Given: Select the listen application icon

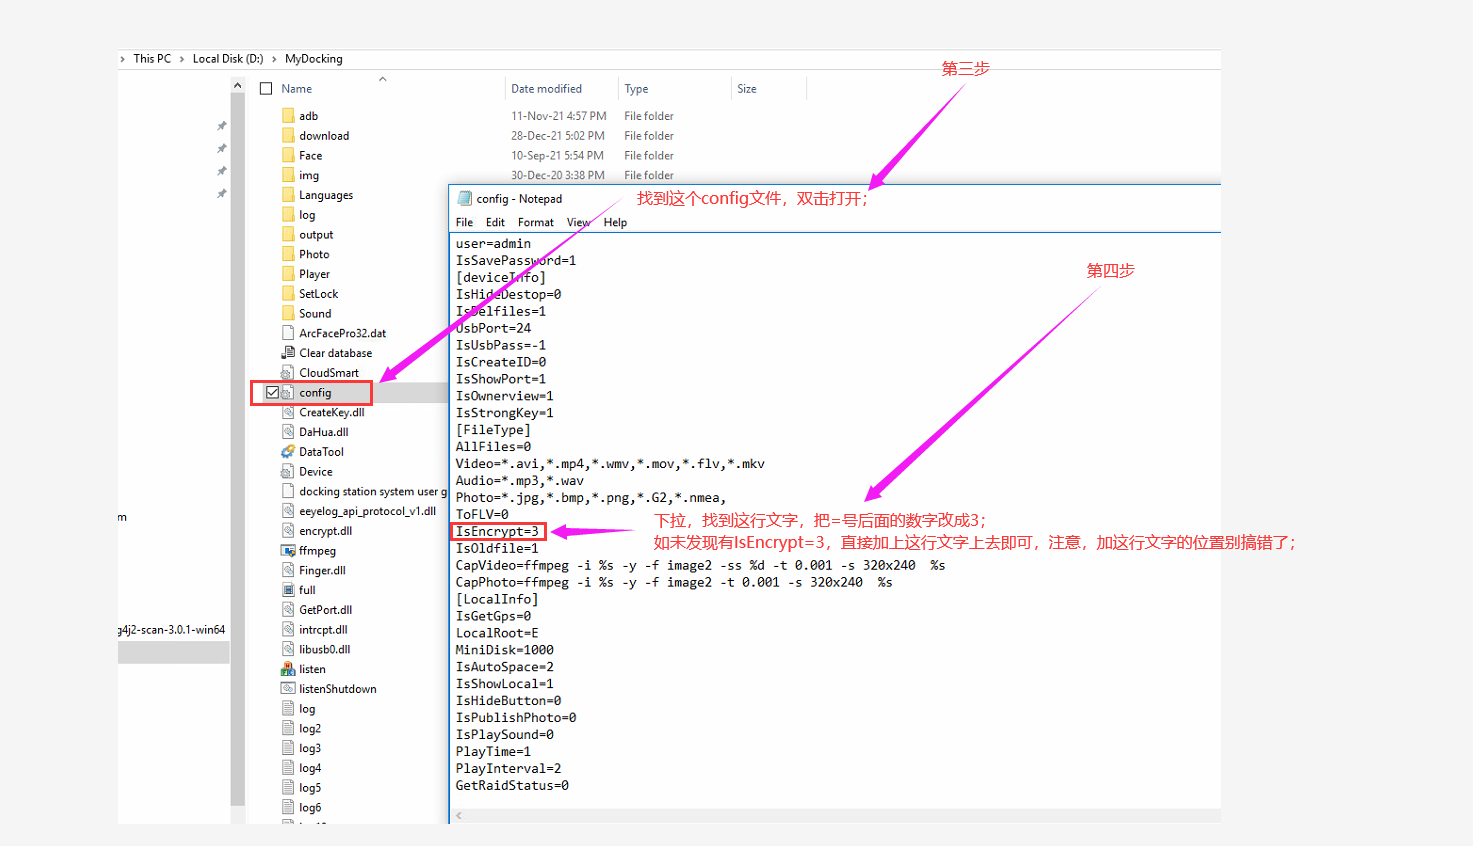Looking at the screenshot, I should point(288,669).
